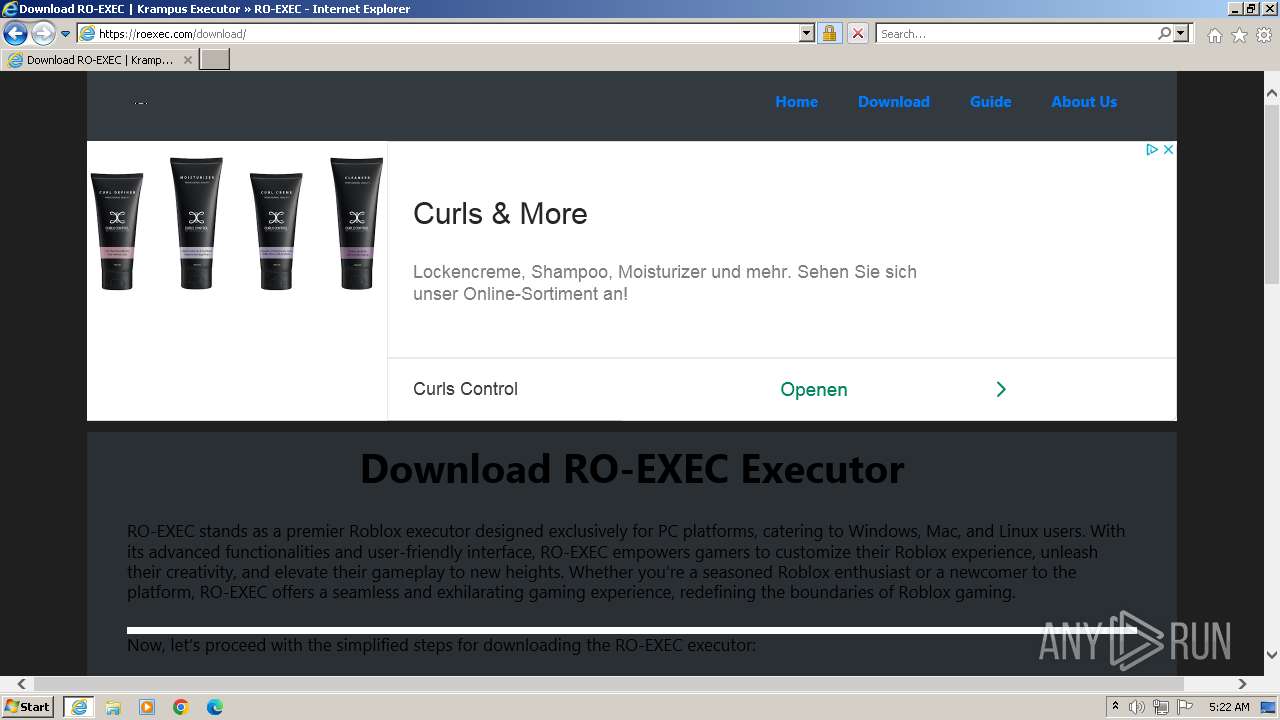Stop loading with the red X button
This screenshot has width=1280, height=720.
[857, 33]
